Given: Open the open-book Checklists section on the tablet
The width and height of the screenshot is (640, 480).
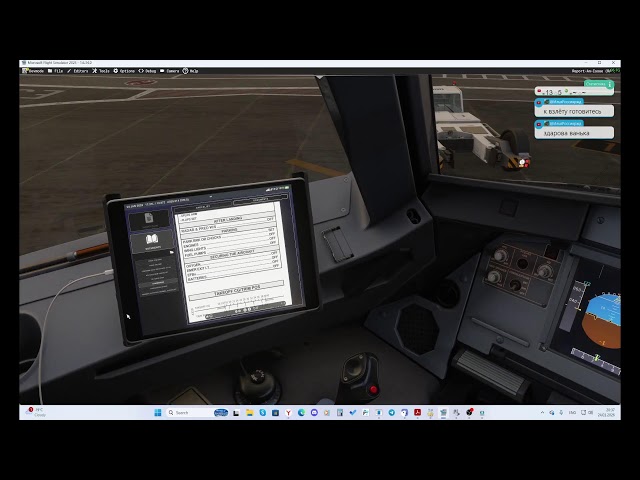Looking at the screenshot, I should [x=152, y=241].
